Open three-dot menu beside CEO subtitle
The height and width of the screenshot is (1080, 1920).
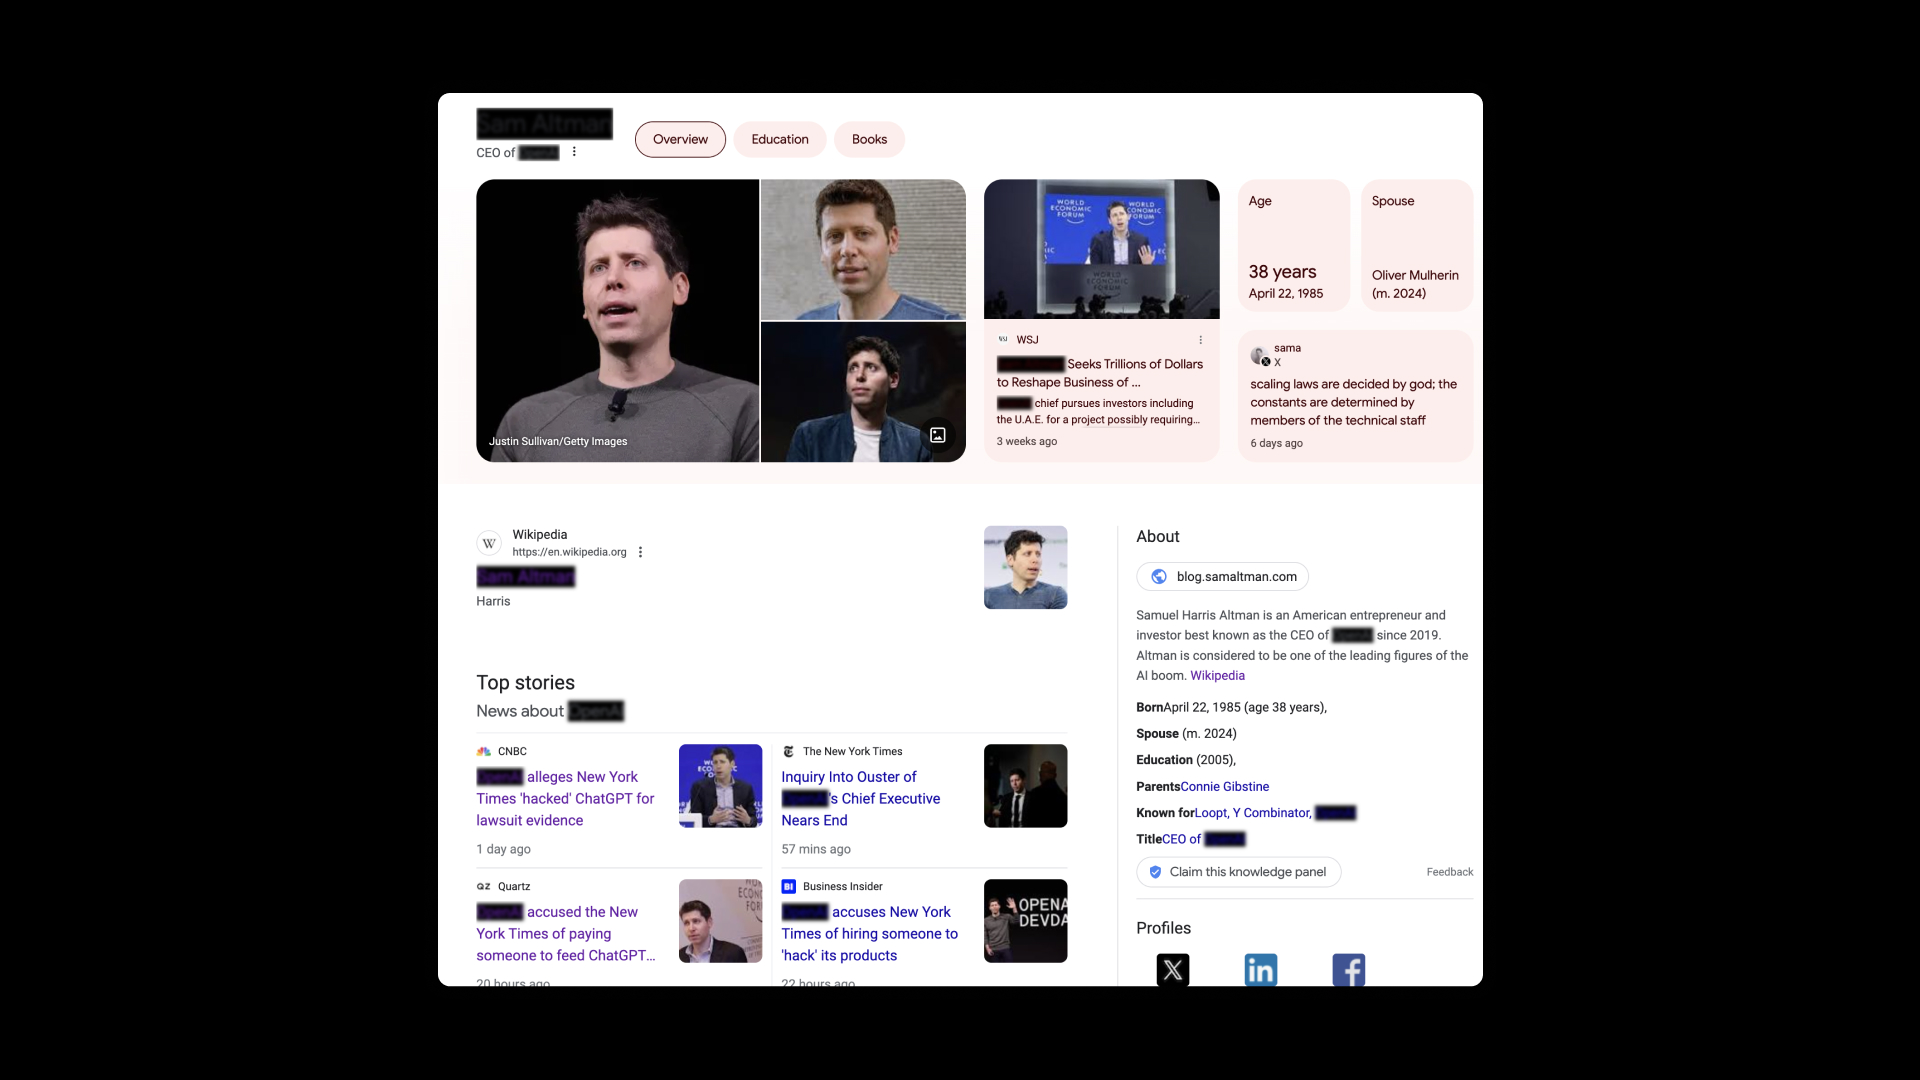574,152
